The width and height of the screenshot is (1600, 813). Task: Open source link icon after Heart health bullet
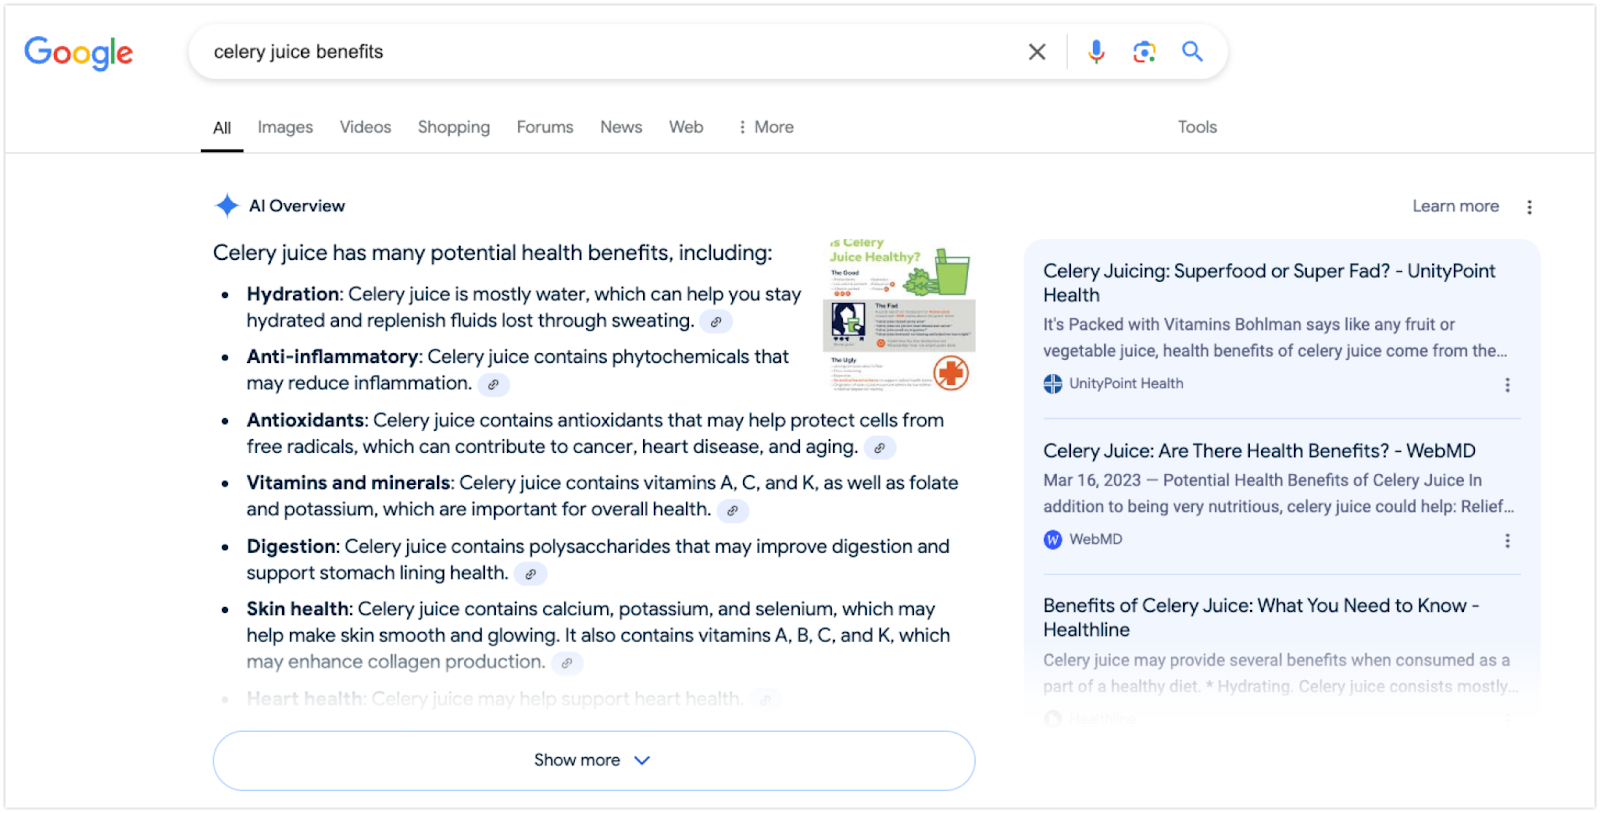coord(765,700)
